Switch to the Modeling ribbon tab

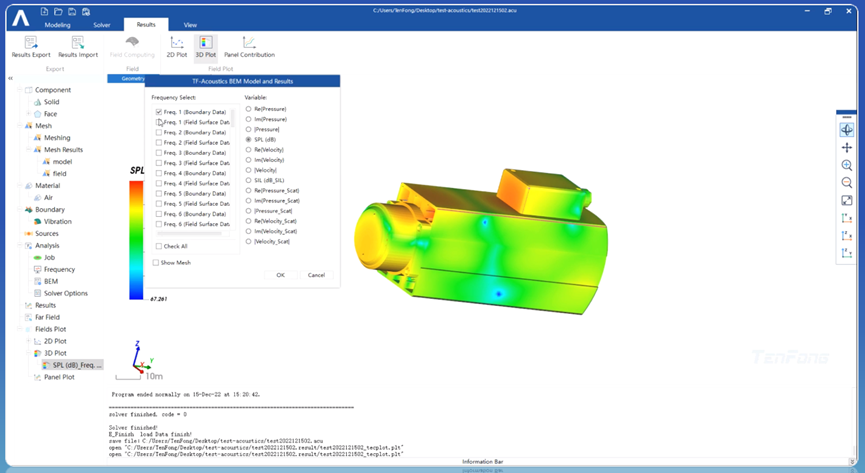point(57,25)
